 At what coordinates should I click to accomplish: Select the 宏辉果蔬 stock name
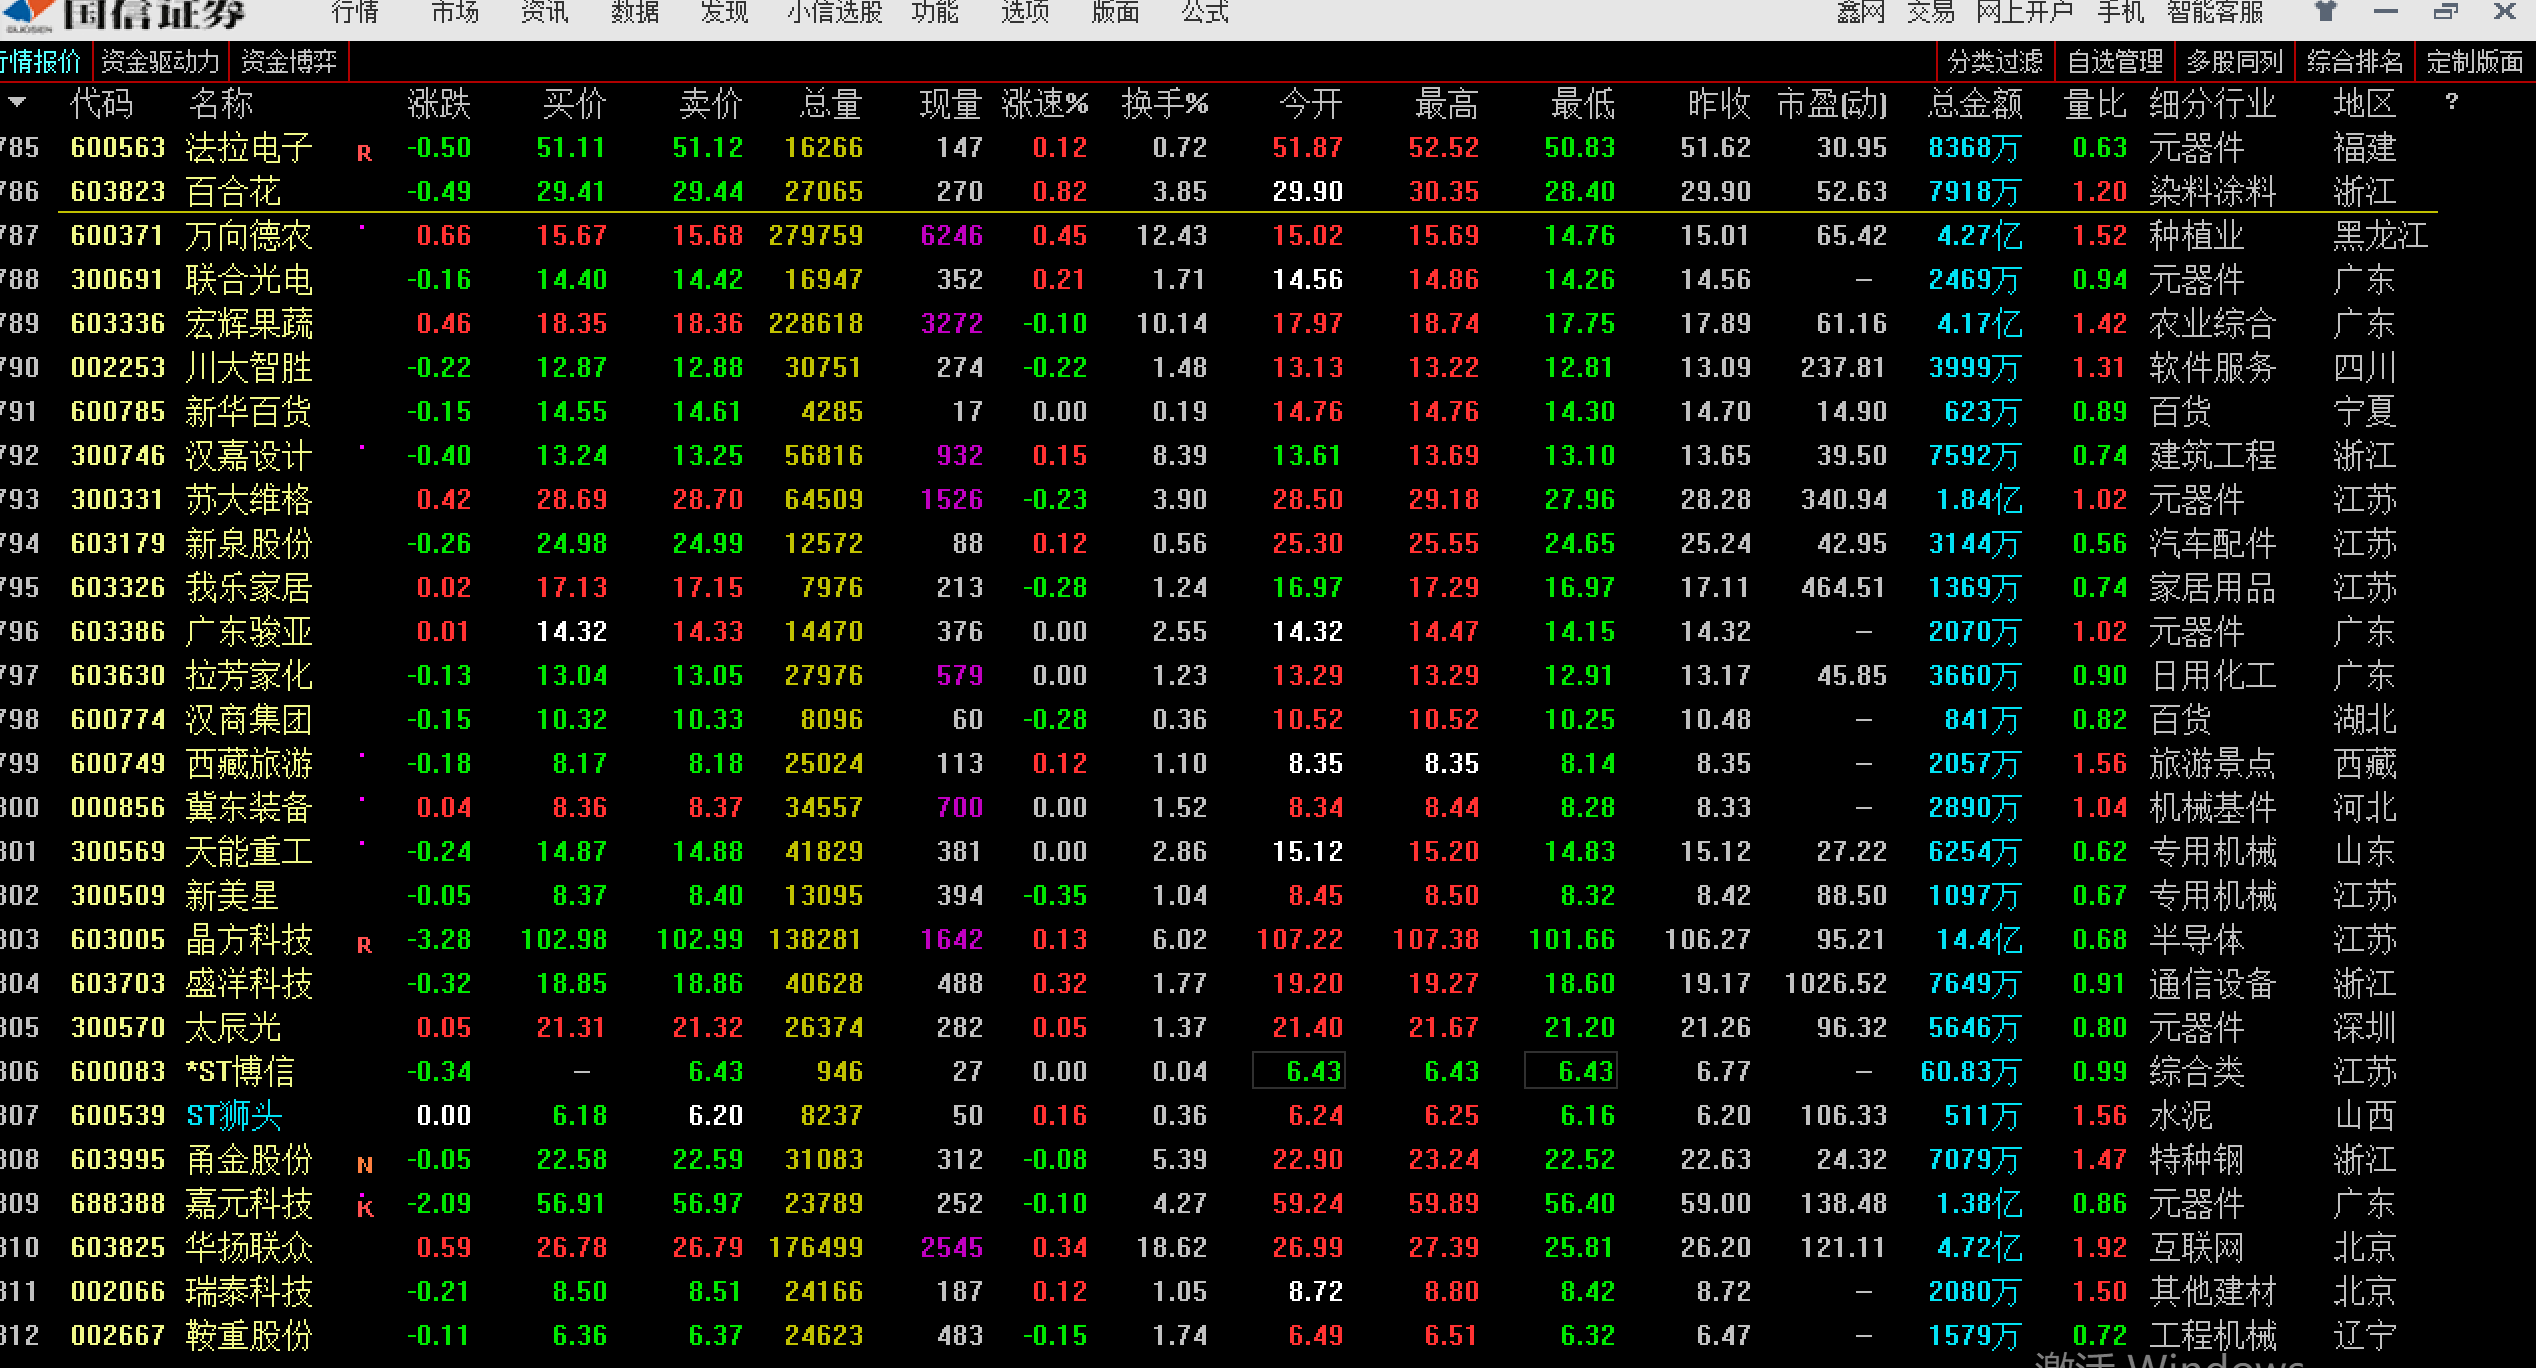[249, 323]
